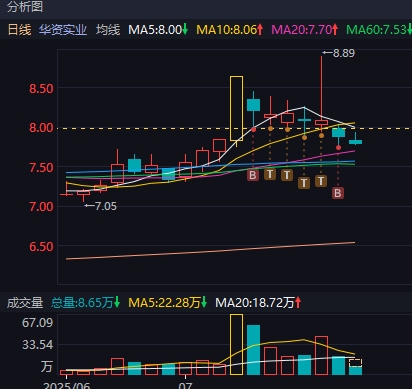Click the 成交量 volume panel label
The width and height of the screenshot is (412, 389).
25,303
